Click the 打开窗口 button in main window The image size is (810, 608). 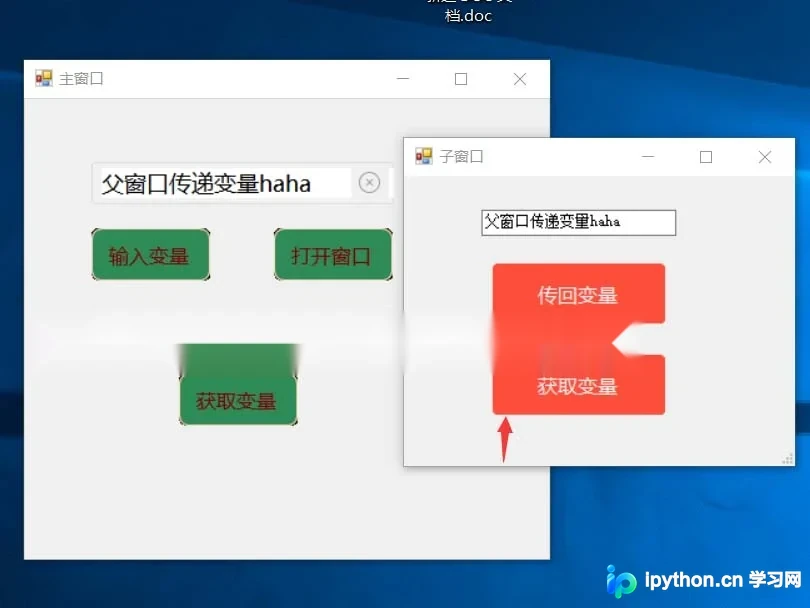[333, 255]
